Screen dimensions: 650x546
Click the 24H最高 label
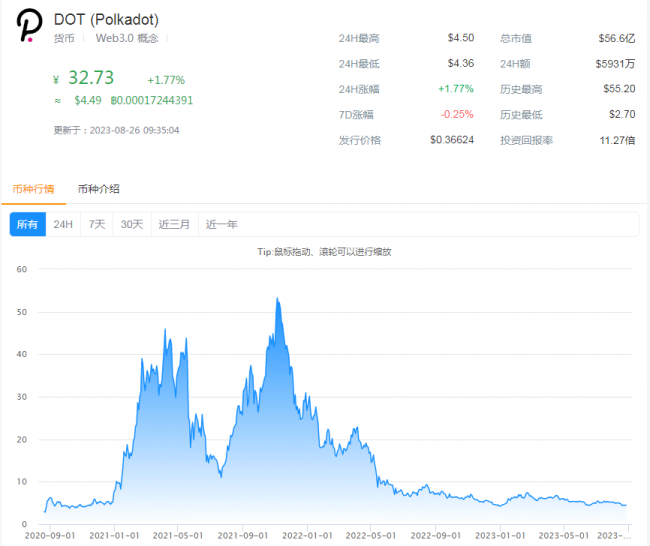point(359,39)
